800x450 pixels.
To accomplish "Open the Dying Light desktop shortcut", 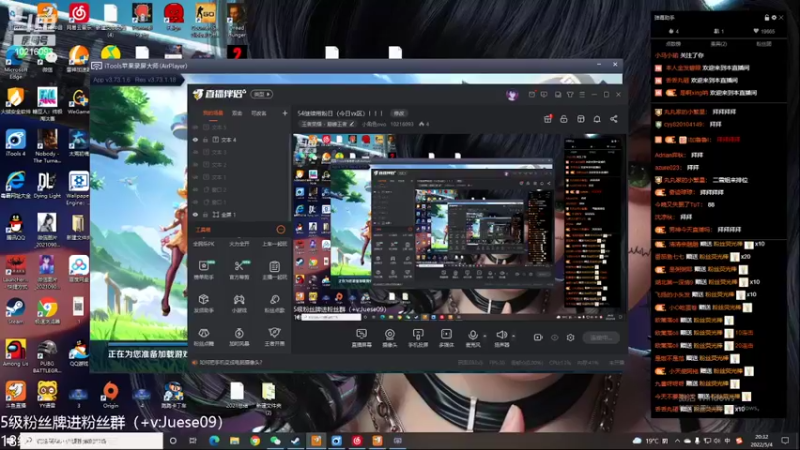I will [47, 185].
